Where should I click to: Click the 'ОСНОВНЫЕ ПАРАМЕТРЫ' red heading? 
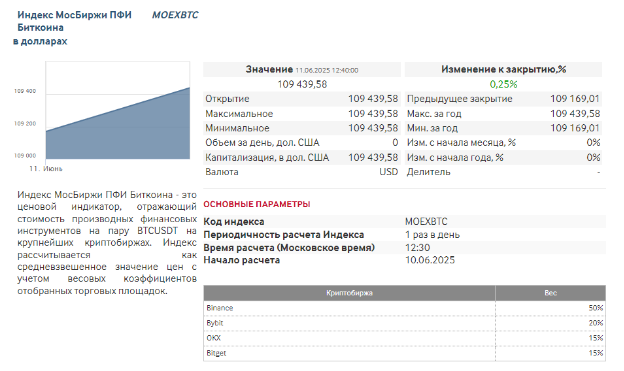(257, 204)
